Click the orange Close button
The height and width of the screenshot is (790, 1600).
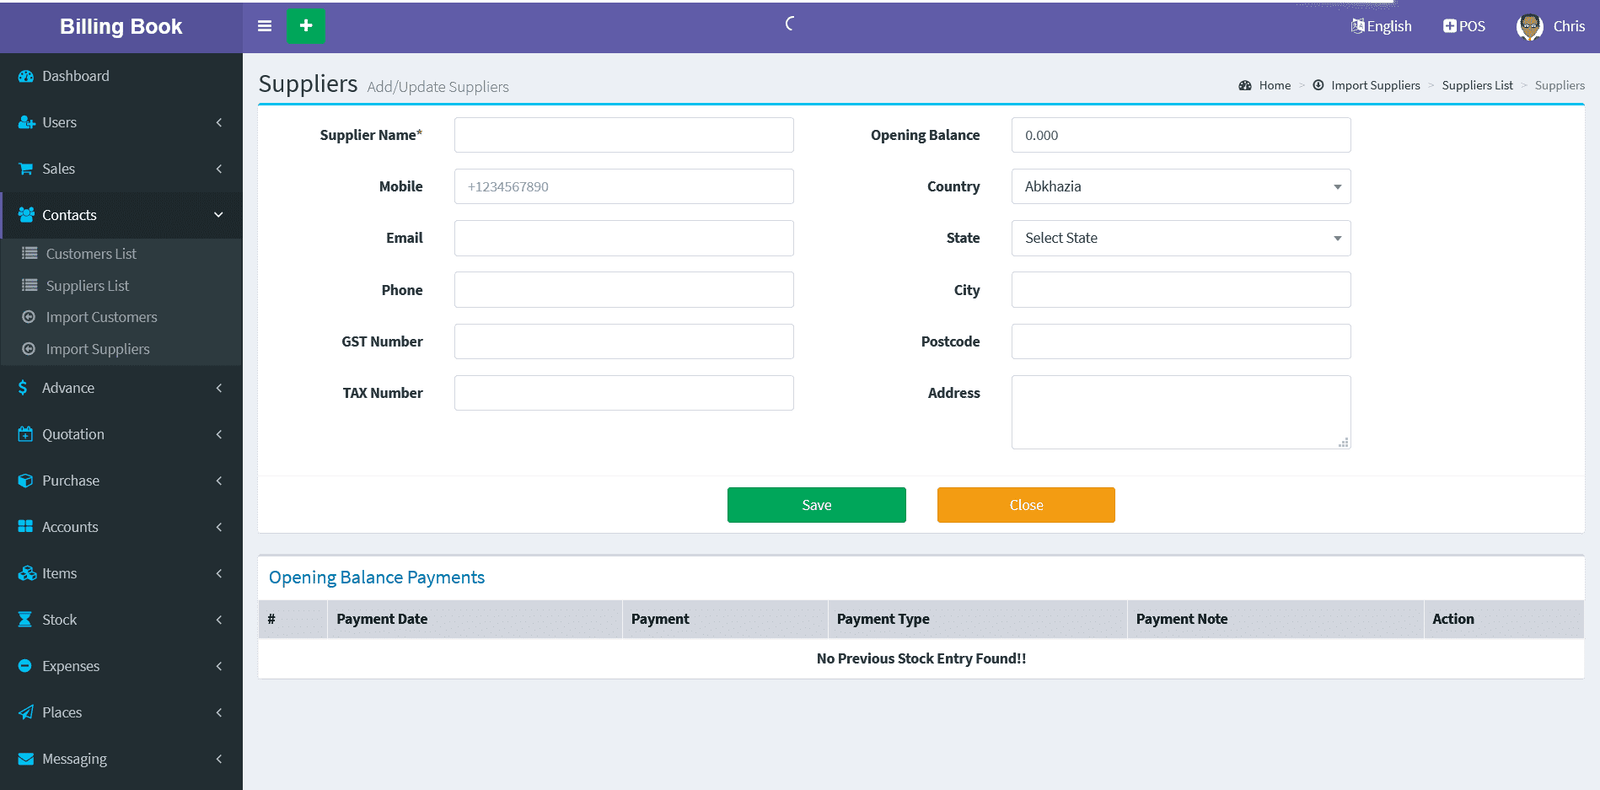pos(1025,505)
